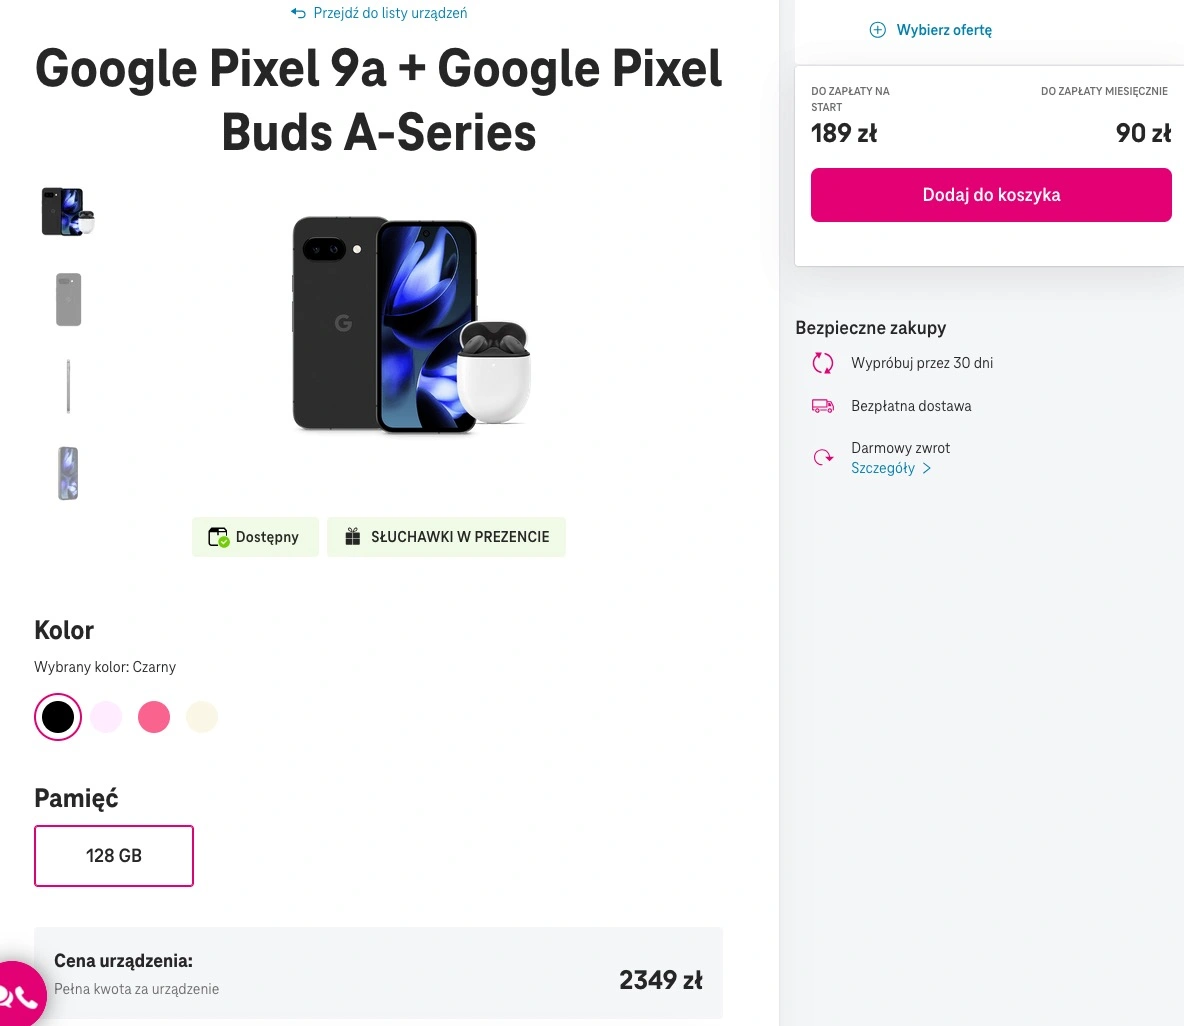This screenshot has width=1184, height=1026.
Task: Choose the coral pink color swatch
Action: click(x=154, y=716)
